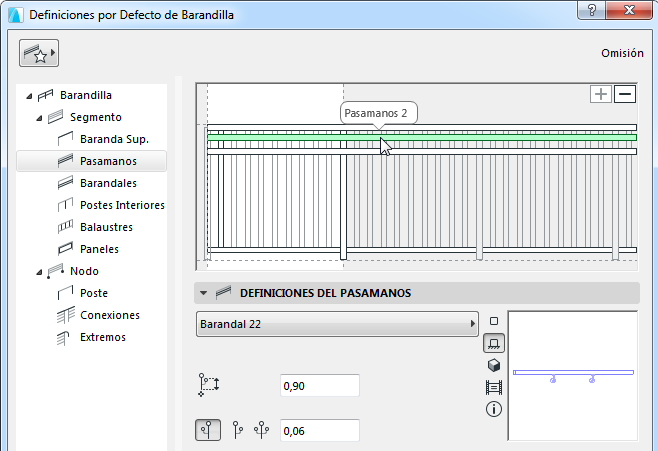The height and width of the screenshot is (451, 658).
Task: Toggle two-sided anchor offset option
Action: pyautogui.click(x=261, y=430)
